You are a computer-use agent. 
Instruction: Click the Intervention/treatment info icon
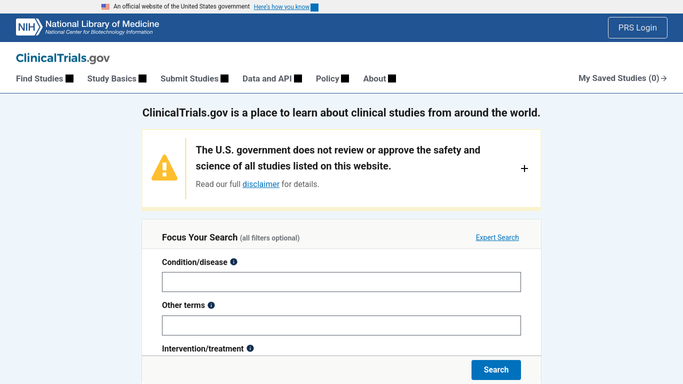[x=250, y=348]
